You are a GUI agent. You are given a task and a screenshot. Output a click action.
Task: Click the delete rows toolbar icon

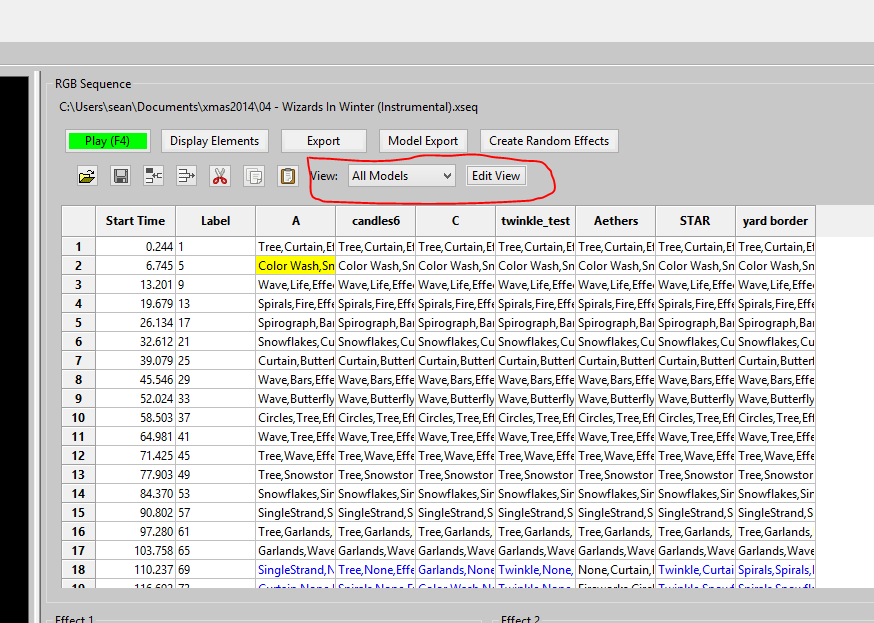(x=186, y=176)
